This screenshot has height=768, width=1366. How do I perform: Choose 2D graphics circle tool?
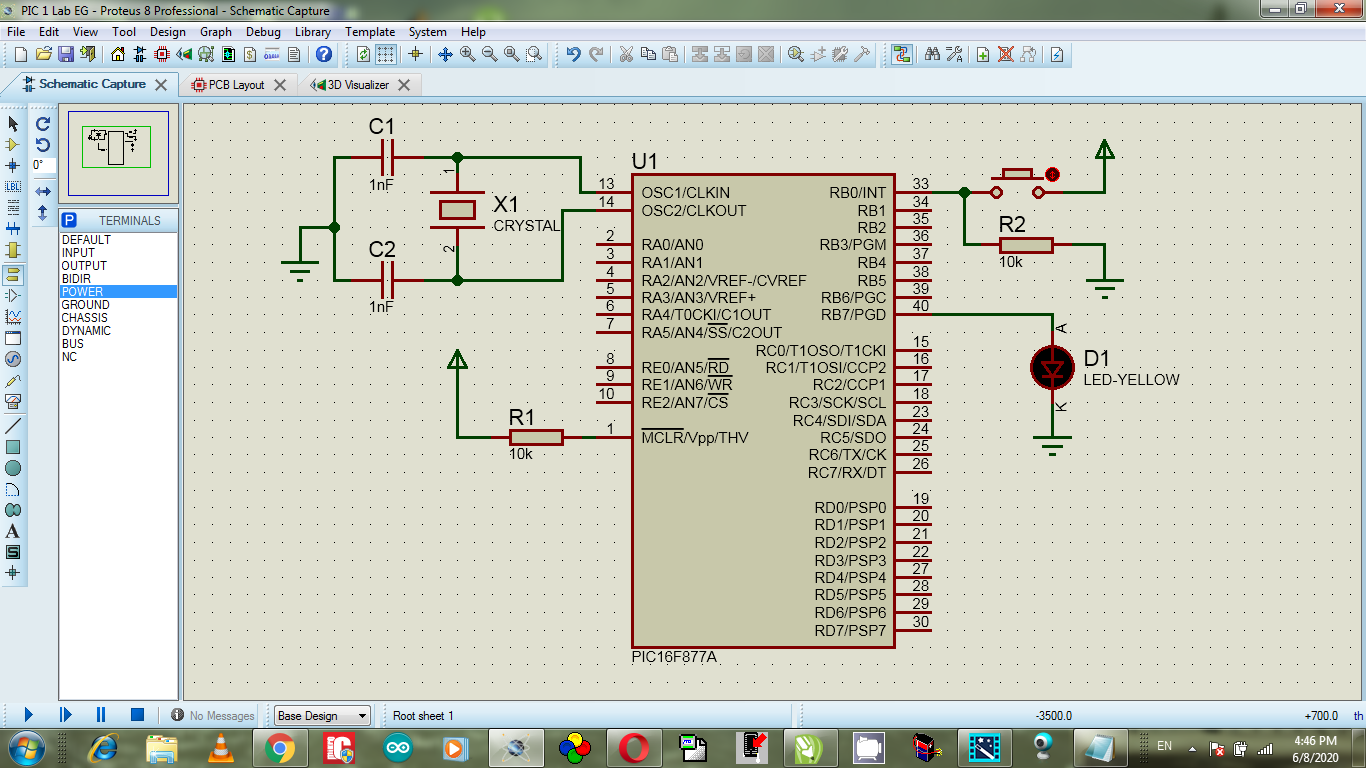point(13,468)
